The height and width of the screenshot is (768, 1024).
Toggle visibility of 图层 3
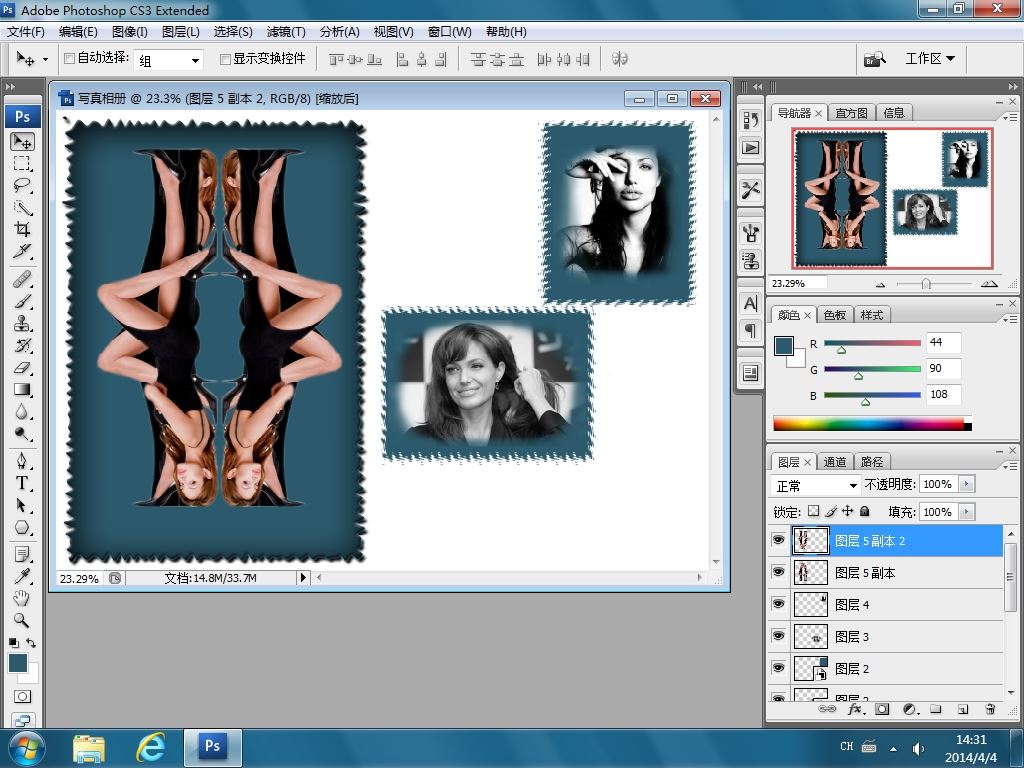click(778, 636)
